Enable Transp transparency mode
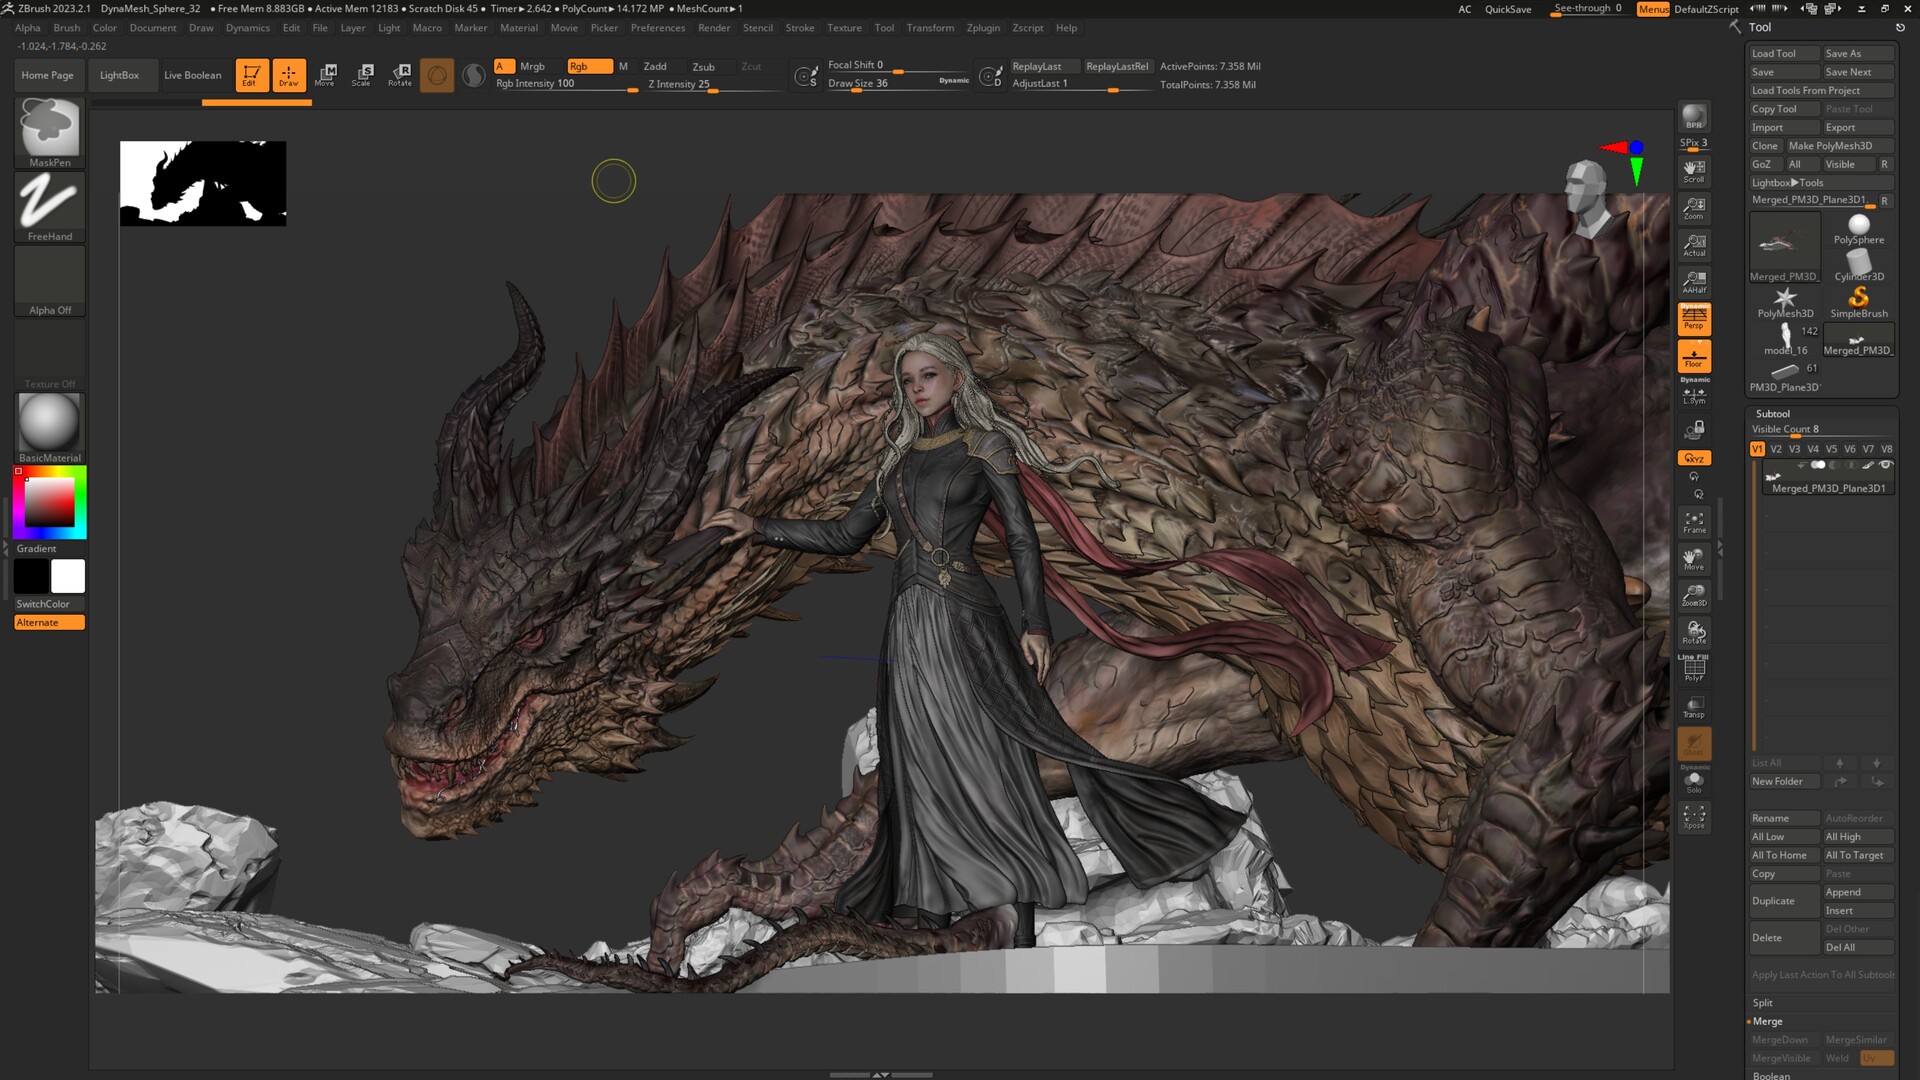1920x1080 pixels. 1693,707
